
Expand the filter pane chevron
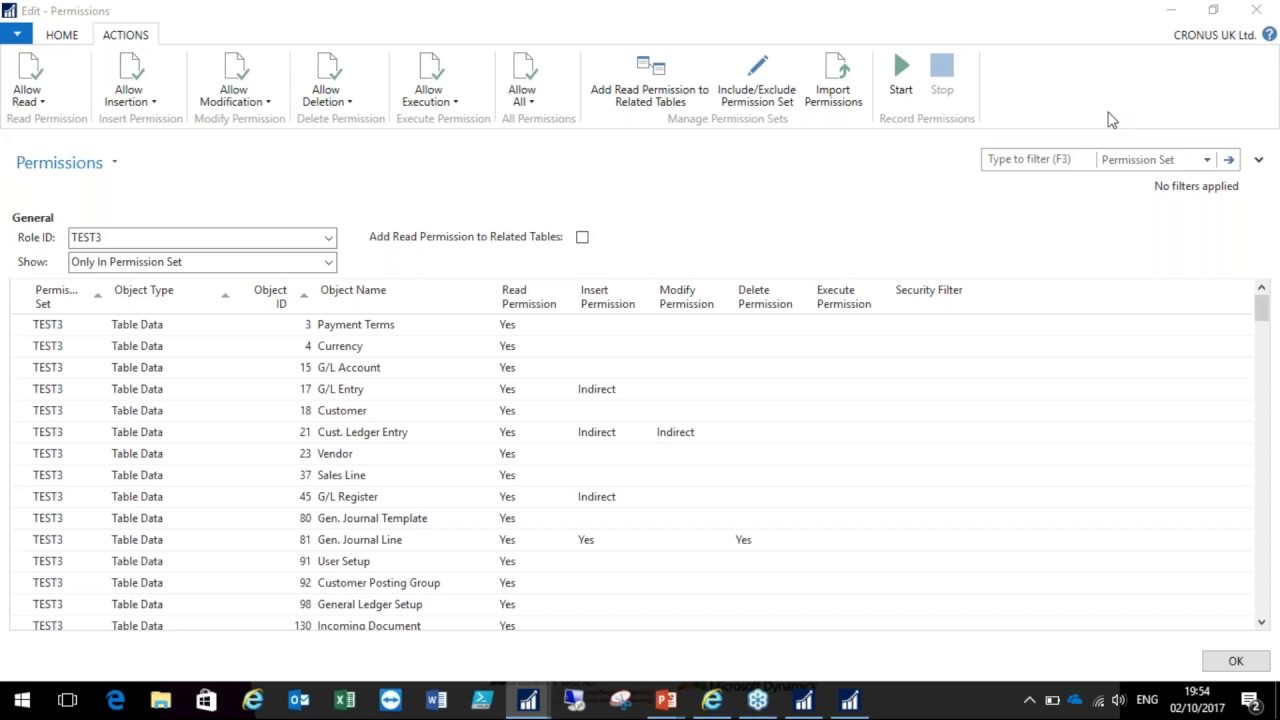click(x=1259, y=160)
